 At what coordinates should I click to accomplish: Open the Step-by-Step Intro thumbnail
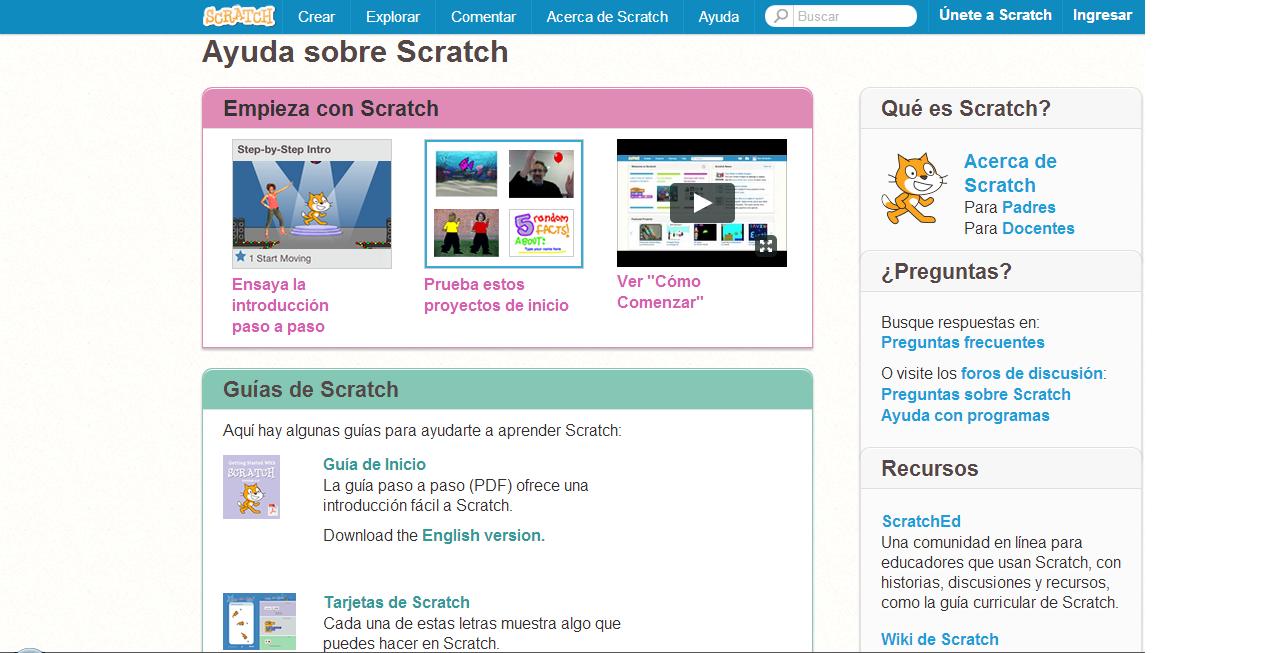point(311,203)
